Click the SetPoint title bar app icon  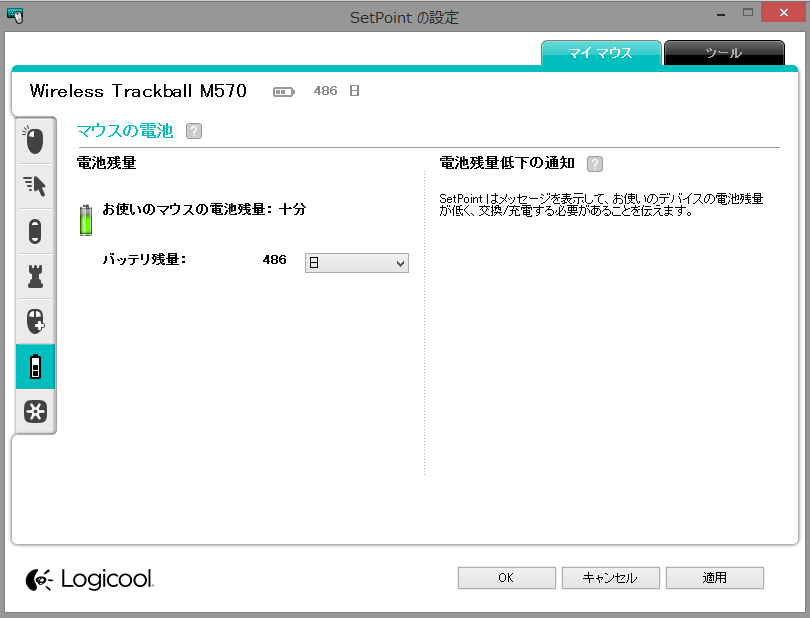[x=15, y=15]
